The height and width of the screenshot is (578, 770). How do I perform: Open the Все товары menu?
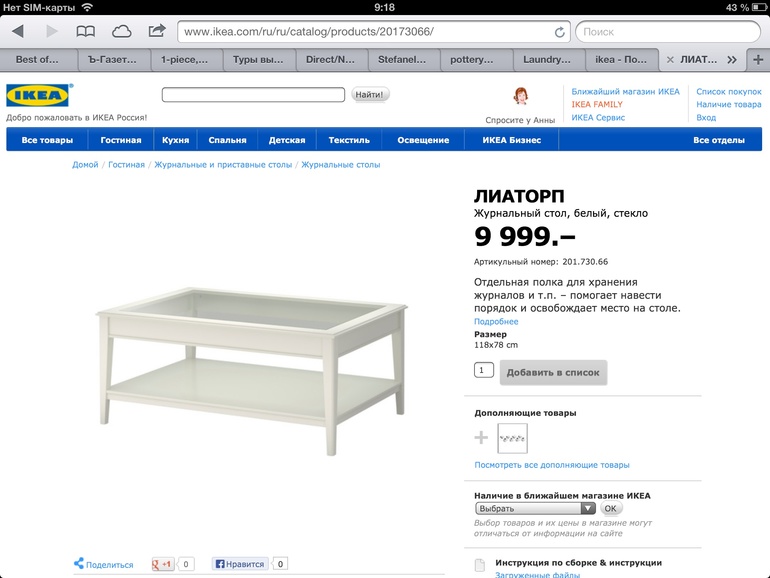(47, 140)
